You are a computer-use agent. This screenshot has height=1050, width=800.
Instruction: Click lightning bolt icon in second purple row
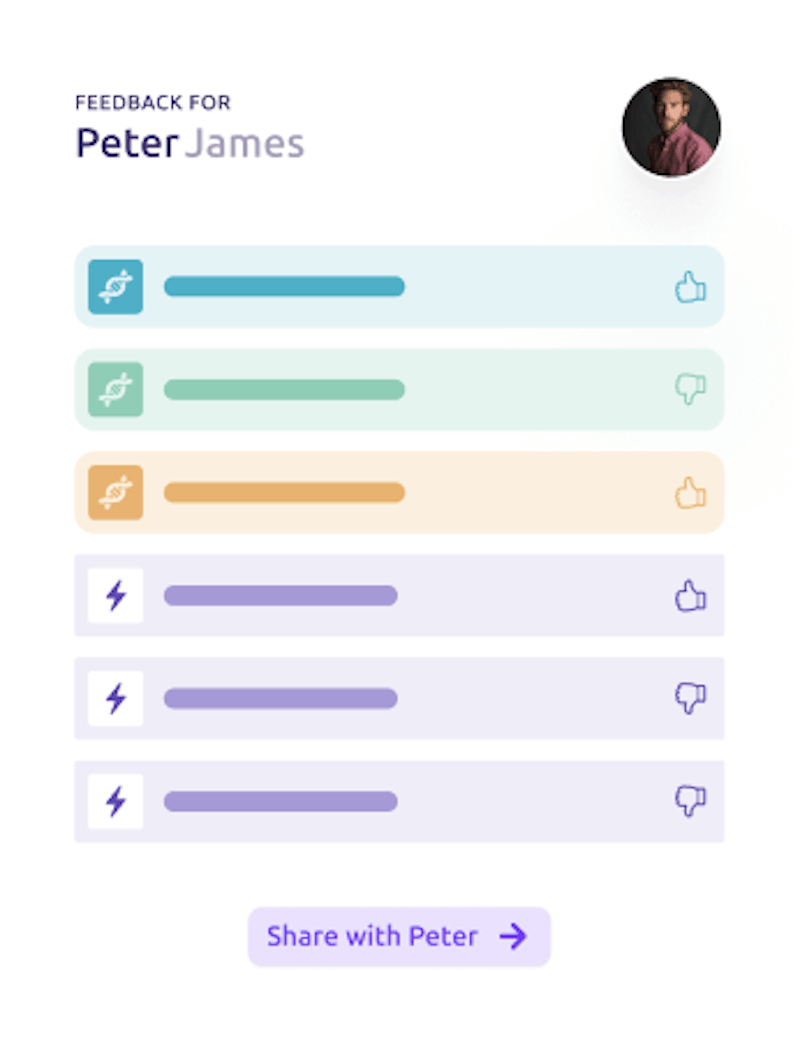115,699
